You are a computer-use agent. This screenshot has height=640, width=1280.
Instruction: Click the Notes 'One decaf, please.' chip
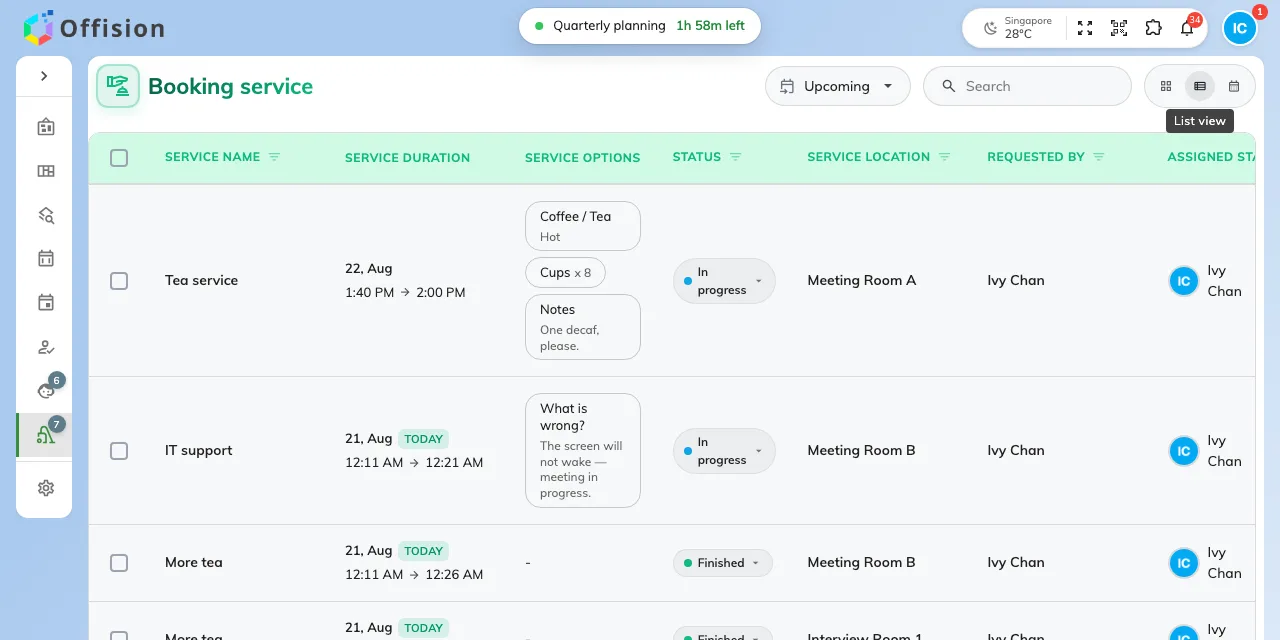point(583,327)
